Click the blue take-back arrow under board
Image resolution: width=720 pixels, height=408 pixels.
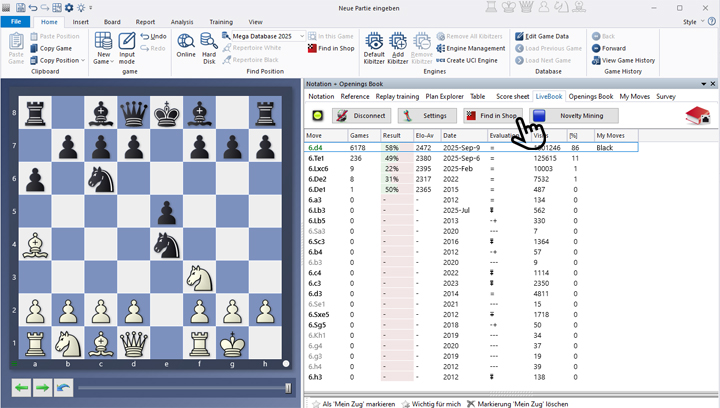coord(63,387)
